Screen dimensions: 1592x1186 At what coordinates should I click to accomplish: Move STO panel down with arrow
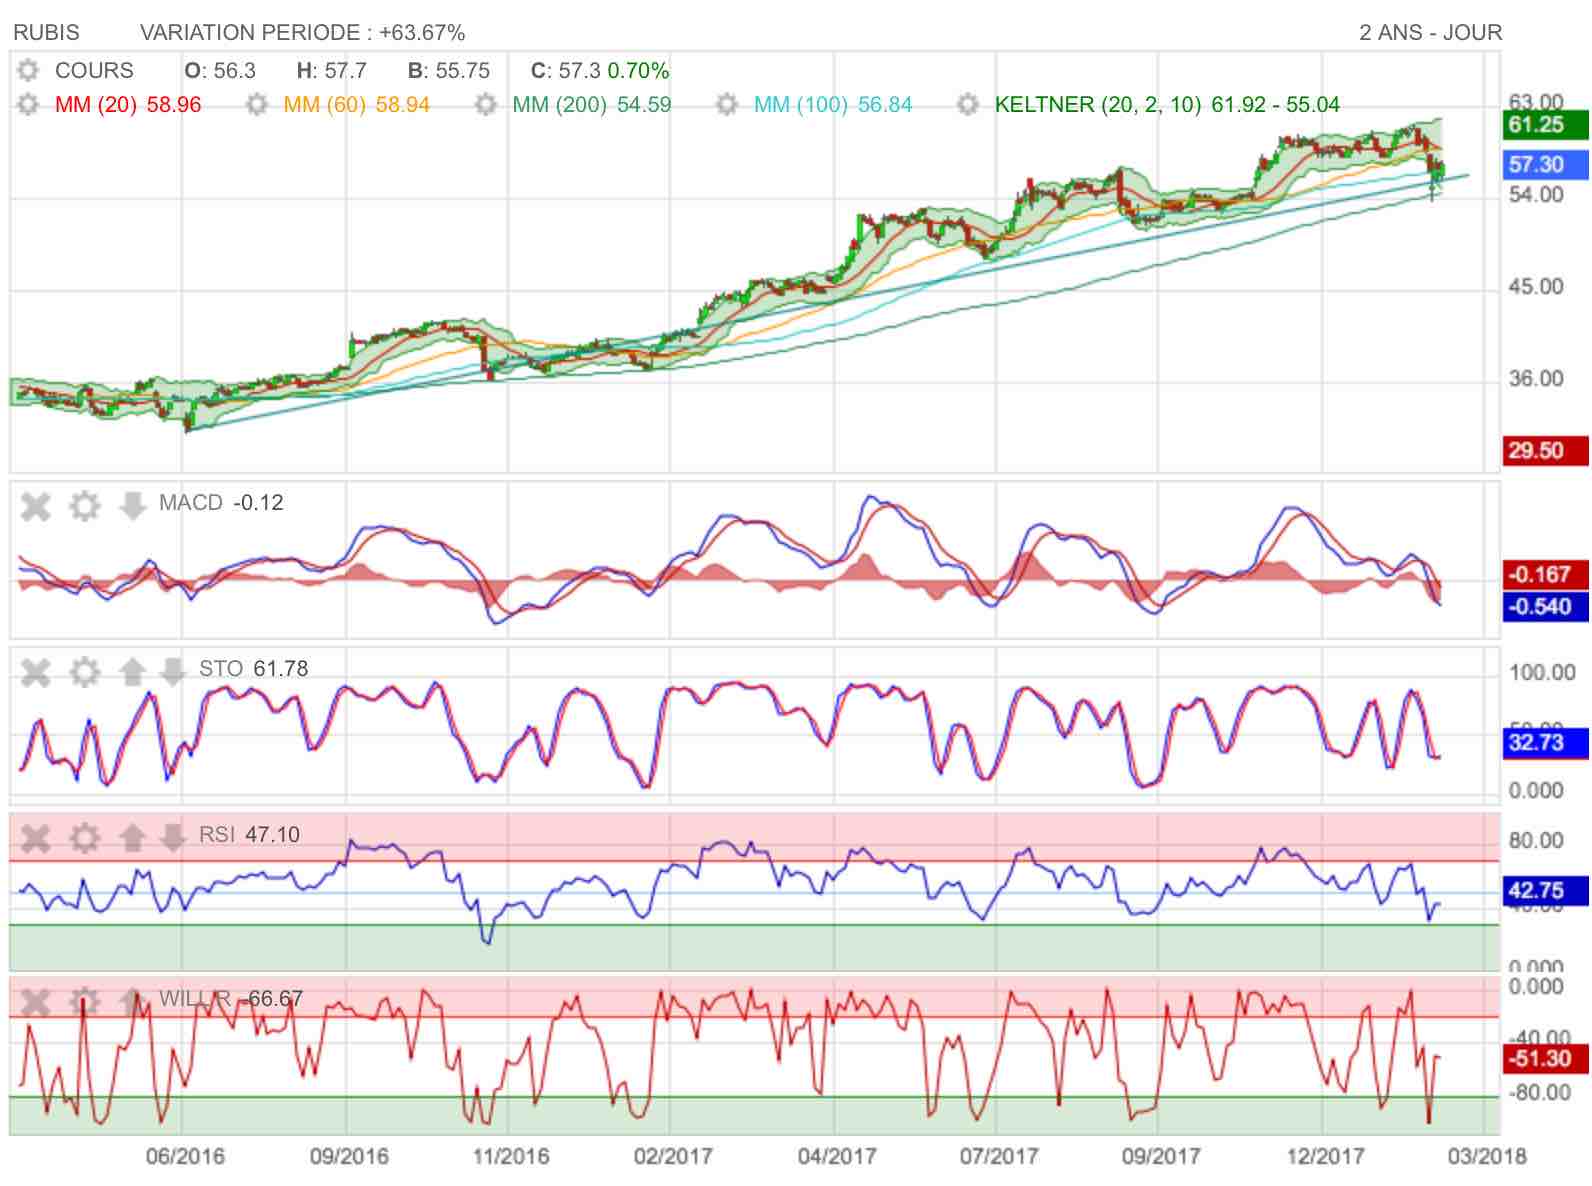click(172, 671)
